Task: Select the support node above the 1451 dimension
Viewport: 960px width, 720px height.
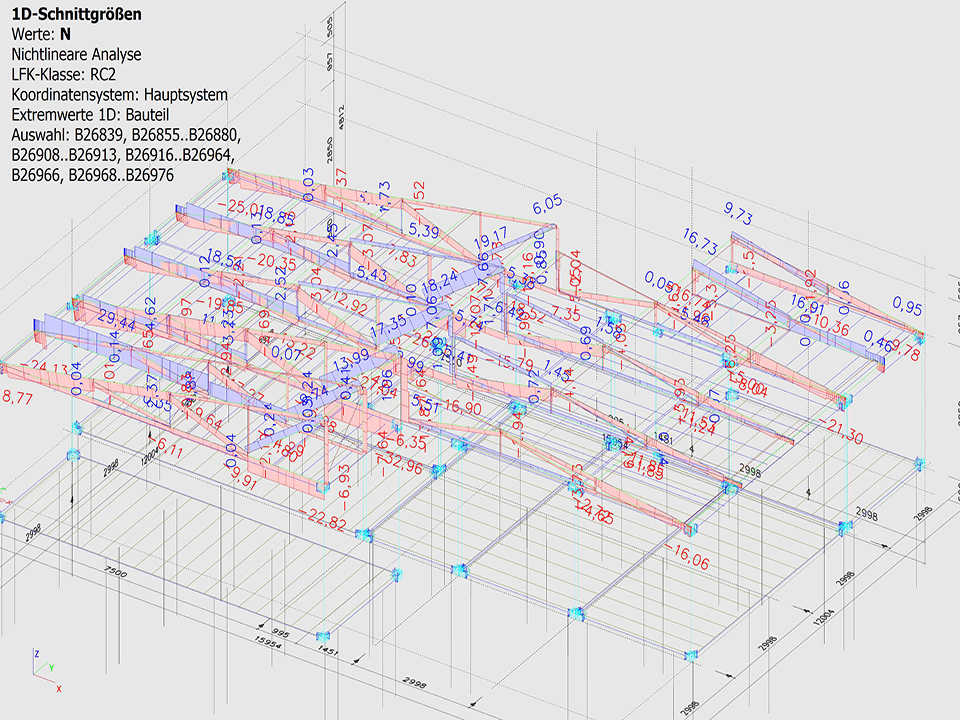Action: (324, 636)
